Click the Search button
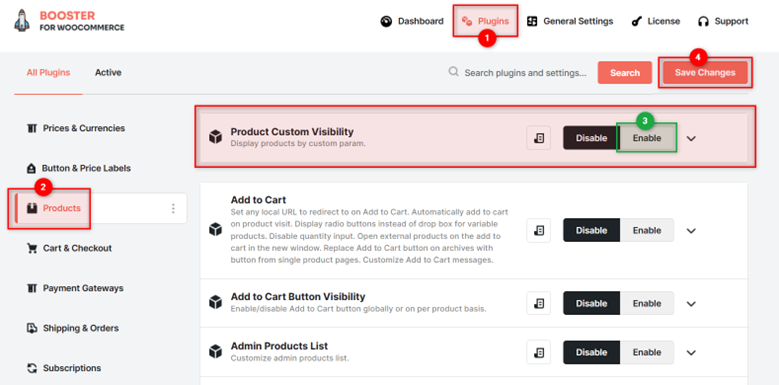 click(x=624, y=73)
